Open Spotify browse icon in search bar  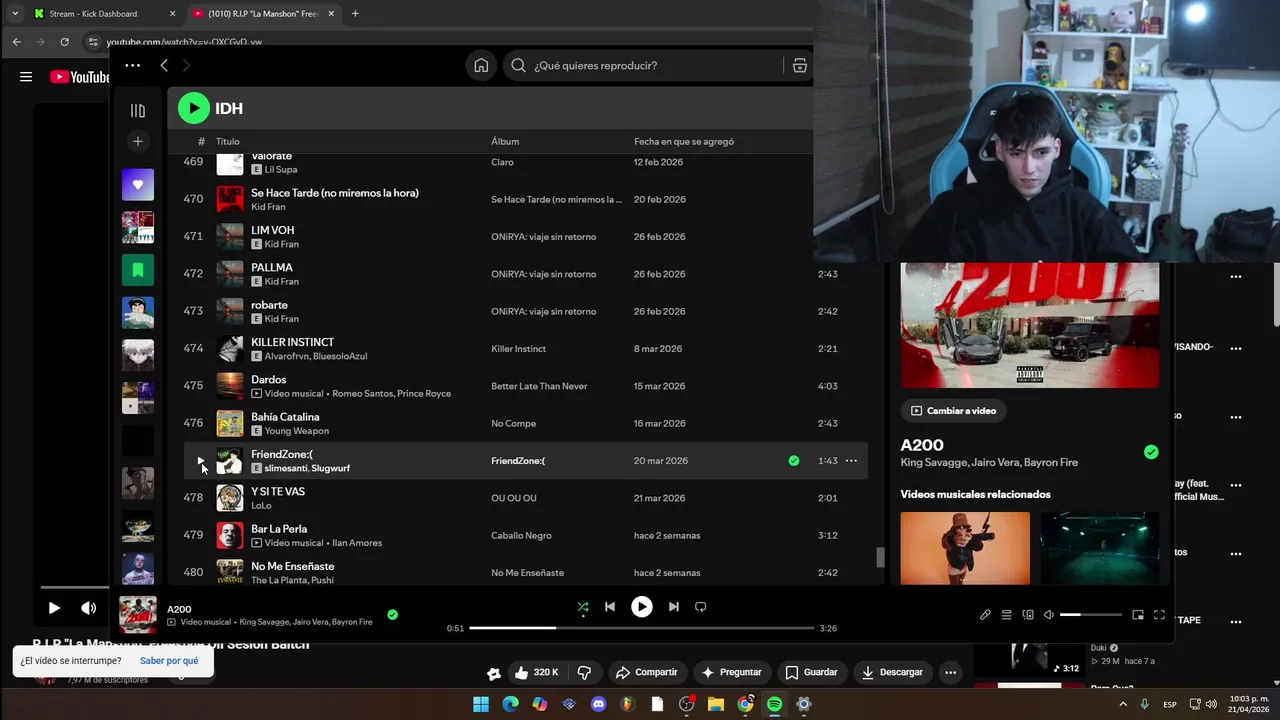coord(799,65)
